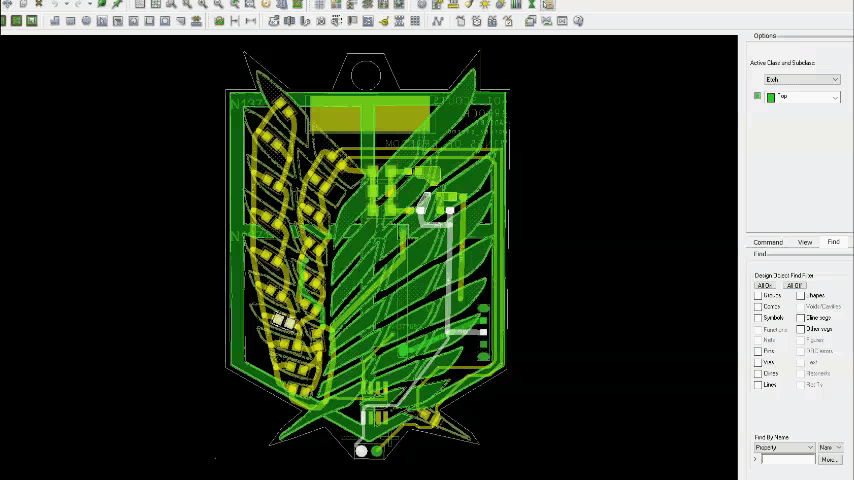Check the Lines checkbox
The image size is (854, 480).
click(x=758, y=385)
